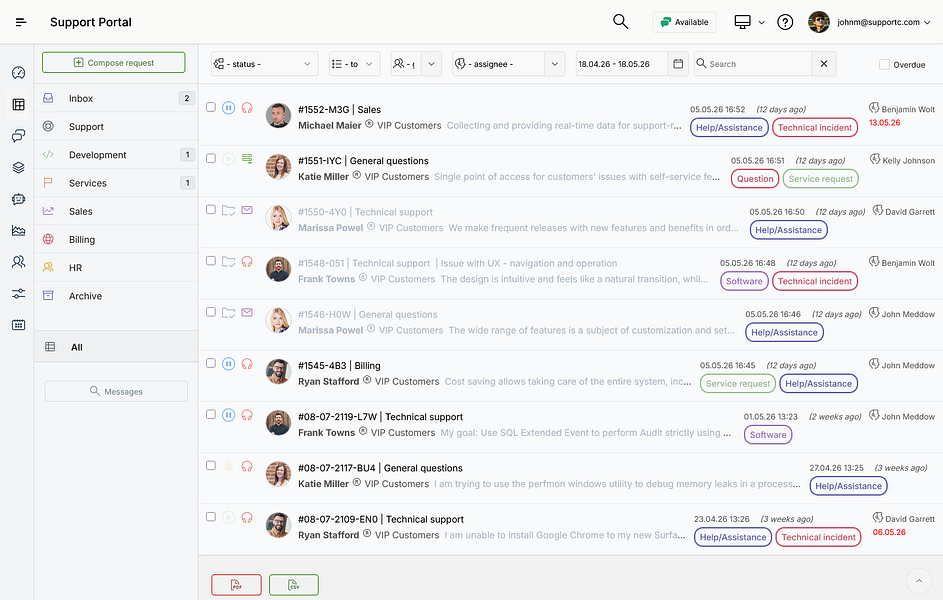This screenshot has height=600, width=943.
Task: Select checkbox for ticket #1551-IYC
Action: pos(210,158)
